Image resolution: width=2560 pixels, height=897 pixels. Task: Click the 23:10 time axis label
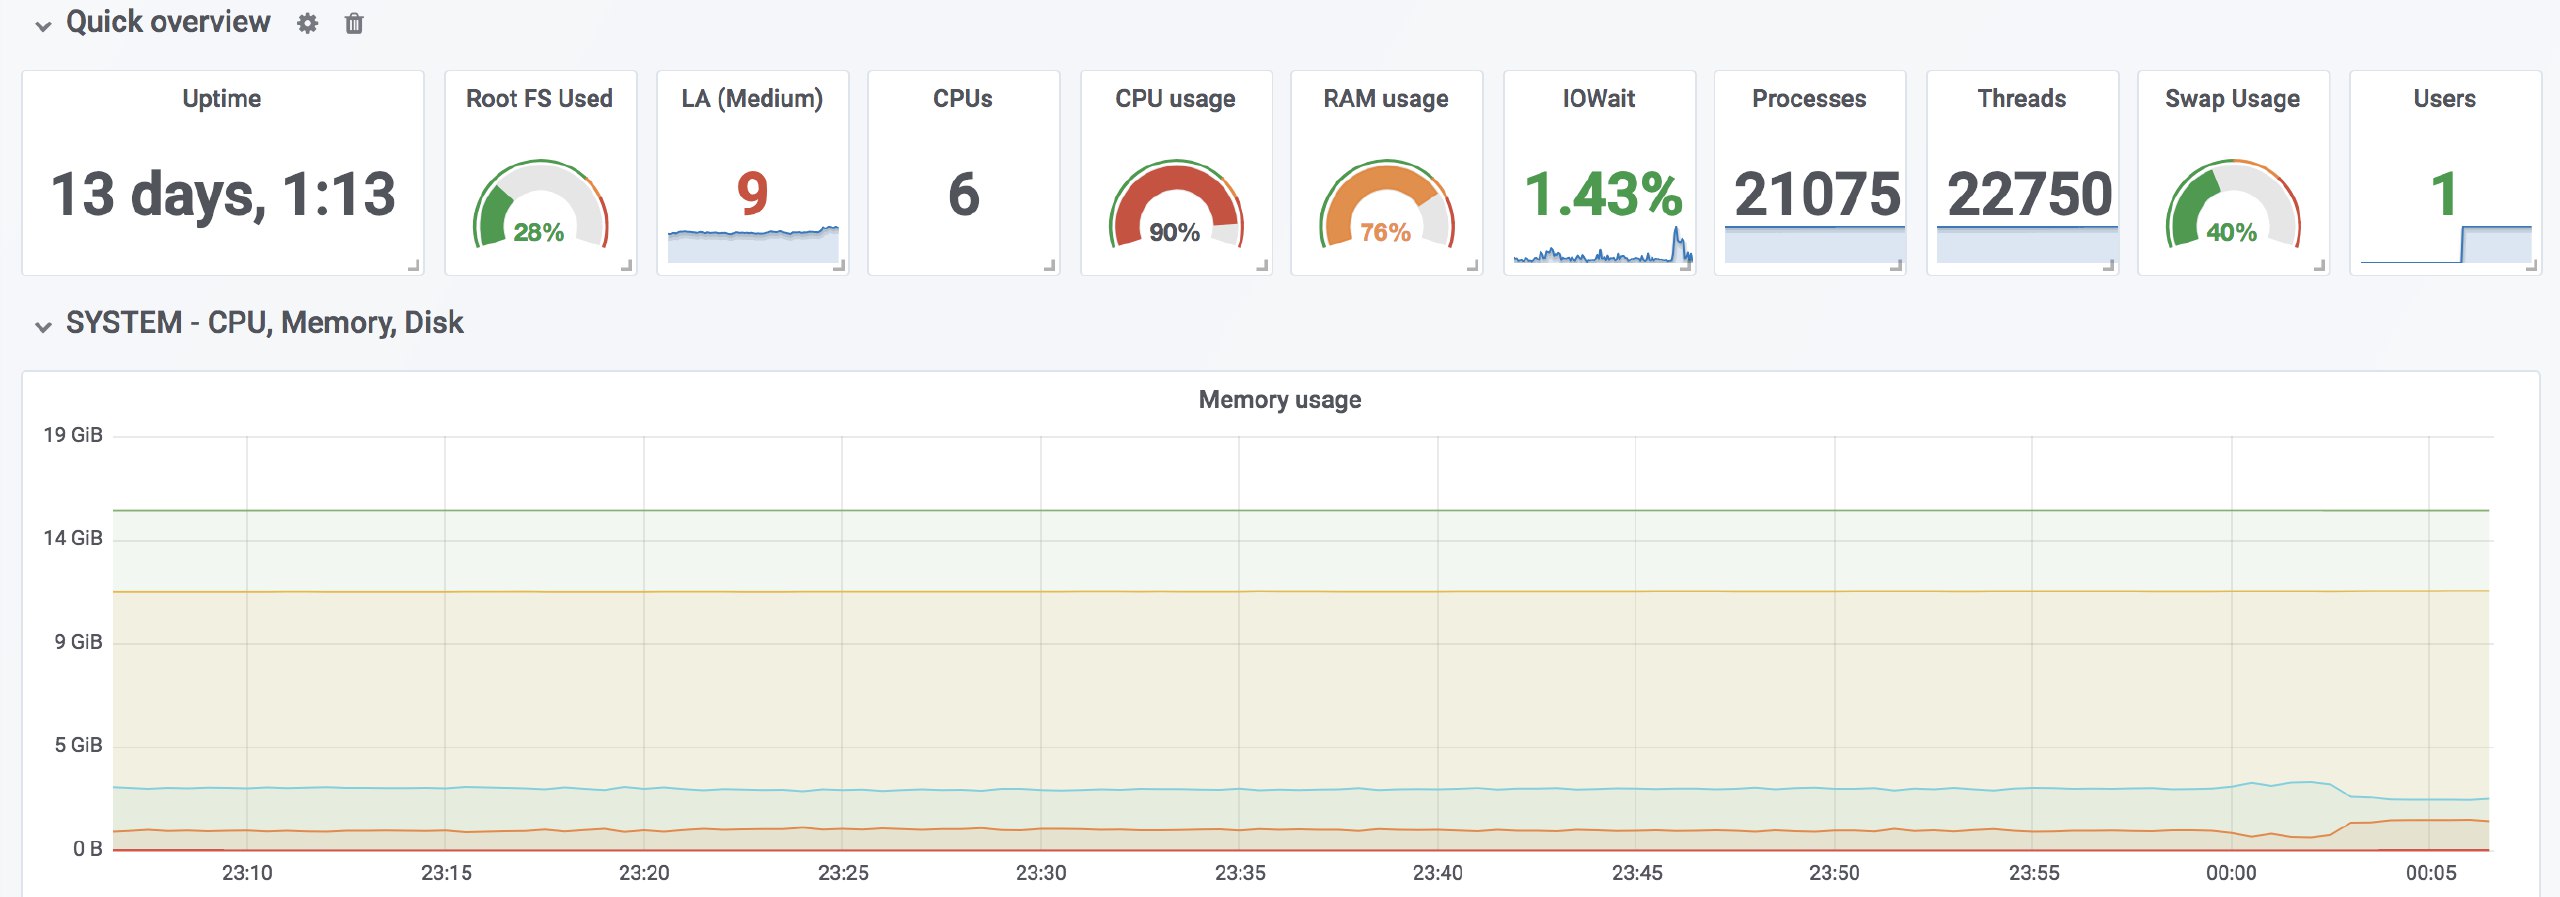pyautogui.click(x=247, y=873)
